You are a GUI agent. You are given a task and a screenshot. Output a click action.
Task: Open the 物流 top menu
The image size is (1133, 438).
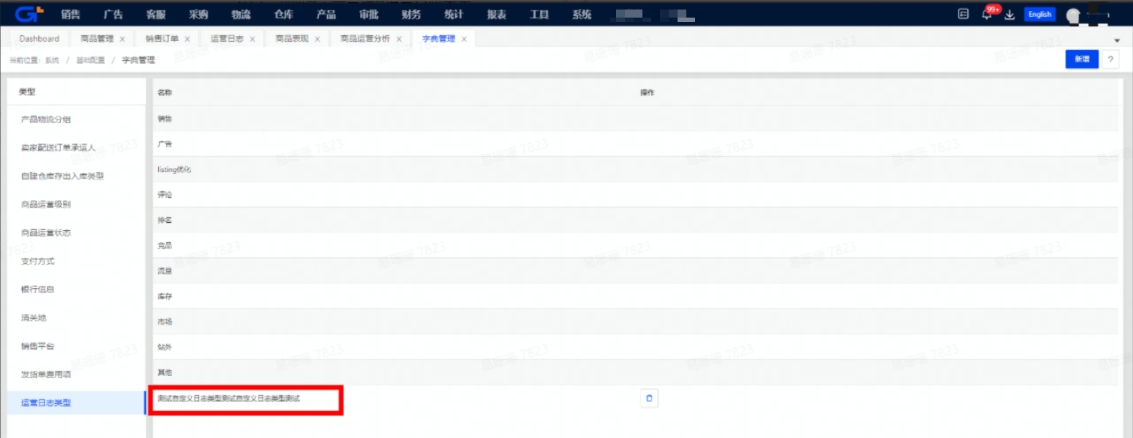pyautogui.click(x=241, y=14)
